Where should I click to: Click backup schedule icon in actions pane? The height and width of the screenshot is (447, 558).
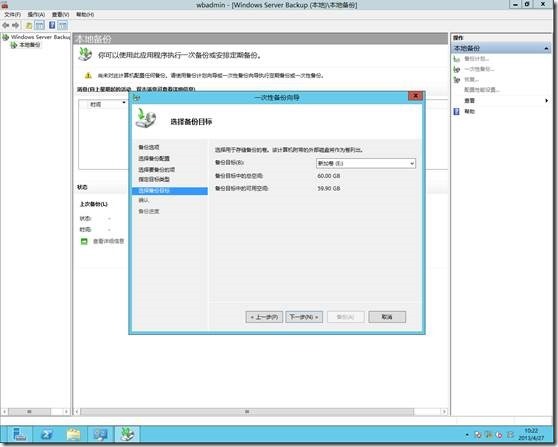457,59
